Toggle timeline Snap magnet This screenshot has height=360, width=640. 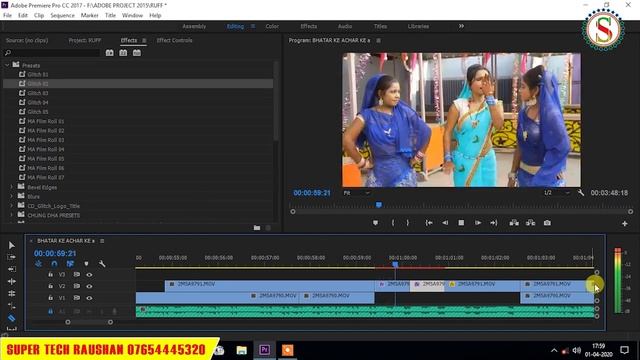click(x=54, y=264)
